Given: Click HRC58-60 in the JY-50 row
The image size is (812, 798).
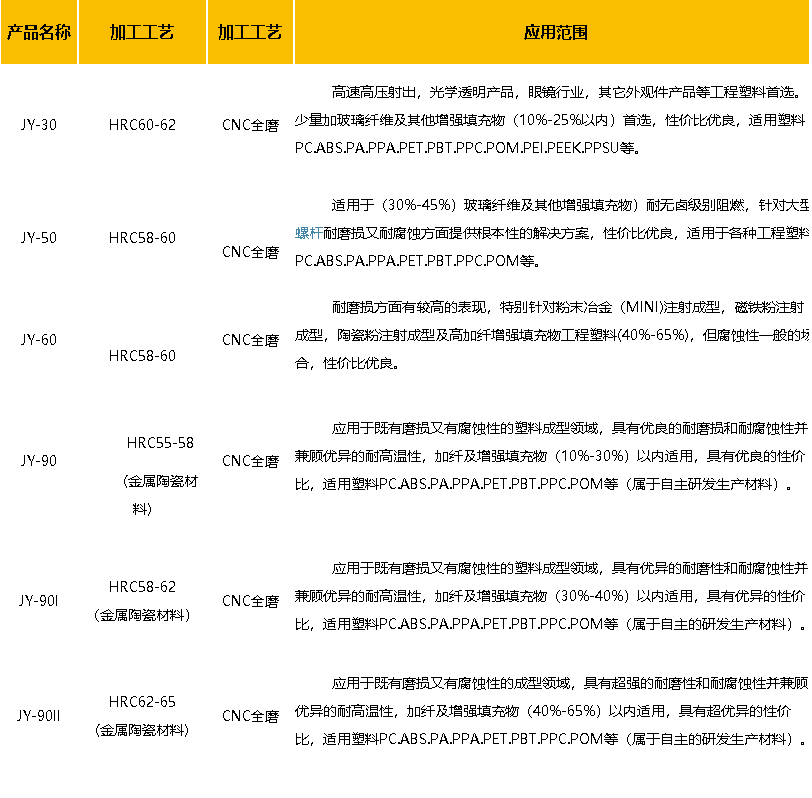Looking at the screenshot, I should tap(142, 238).
